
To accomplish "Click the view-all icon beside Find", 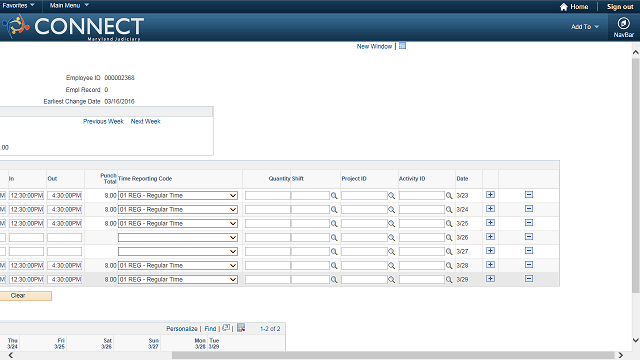I will click(226, 328).
